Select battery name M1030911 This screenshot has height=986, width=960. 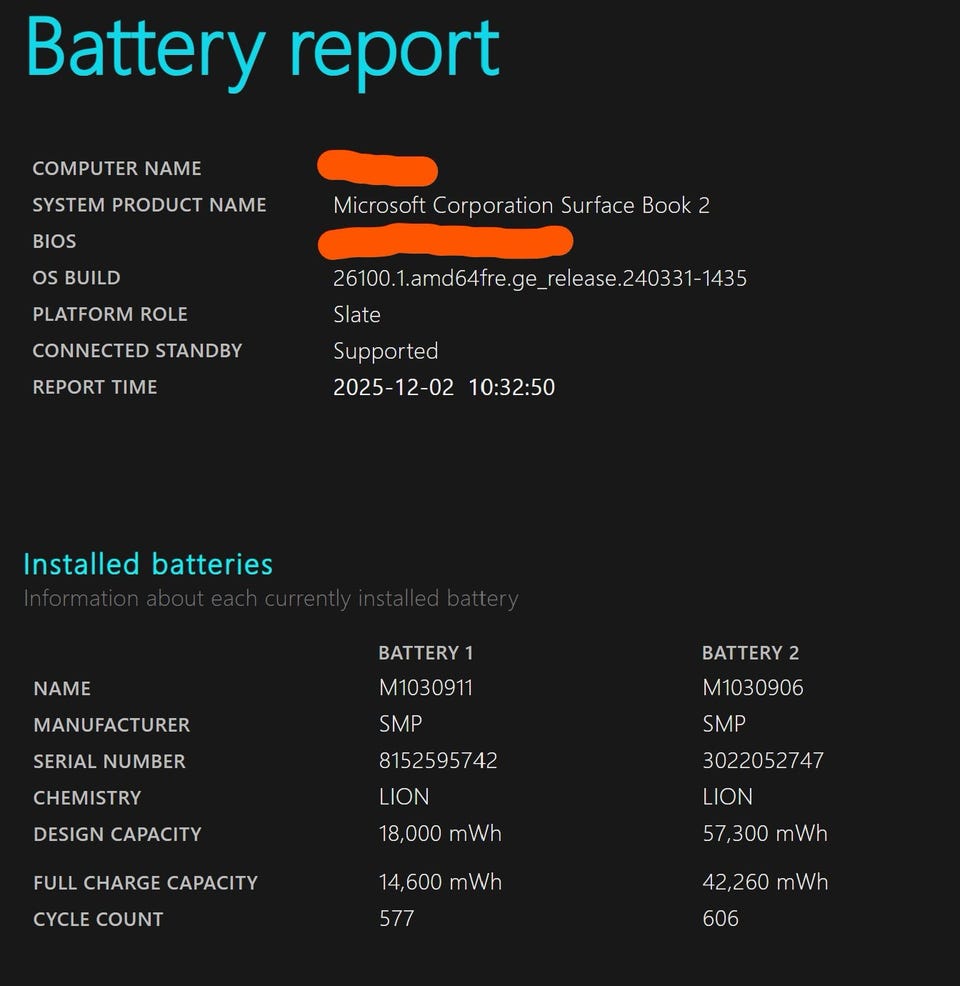(426, 688)
